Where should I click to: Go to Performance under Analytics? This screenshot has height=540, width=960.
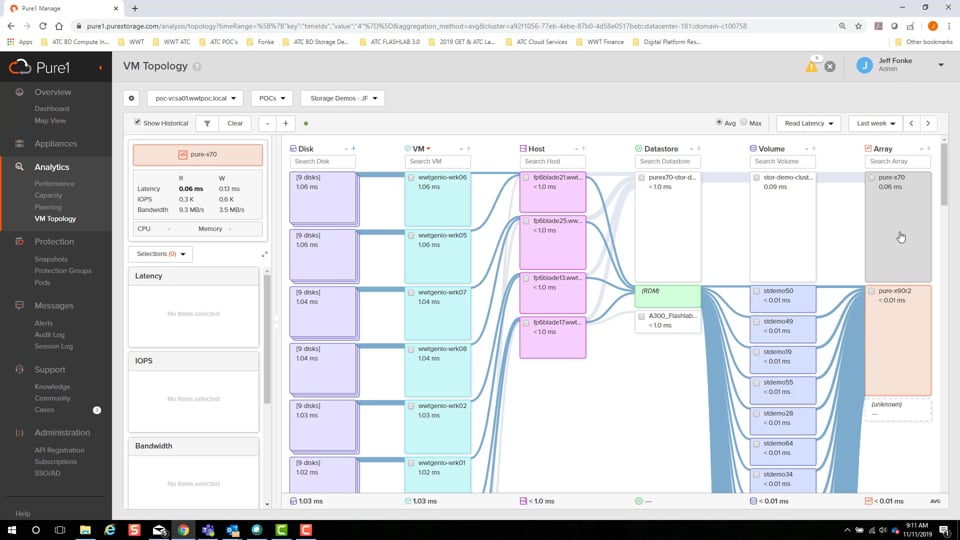(54, 184)
